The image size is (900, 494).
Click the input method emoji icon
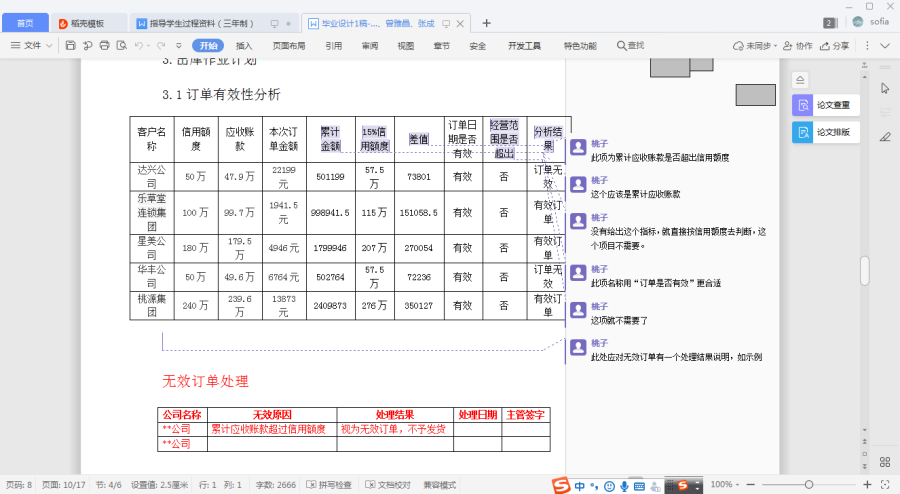(x=609, y=486)
